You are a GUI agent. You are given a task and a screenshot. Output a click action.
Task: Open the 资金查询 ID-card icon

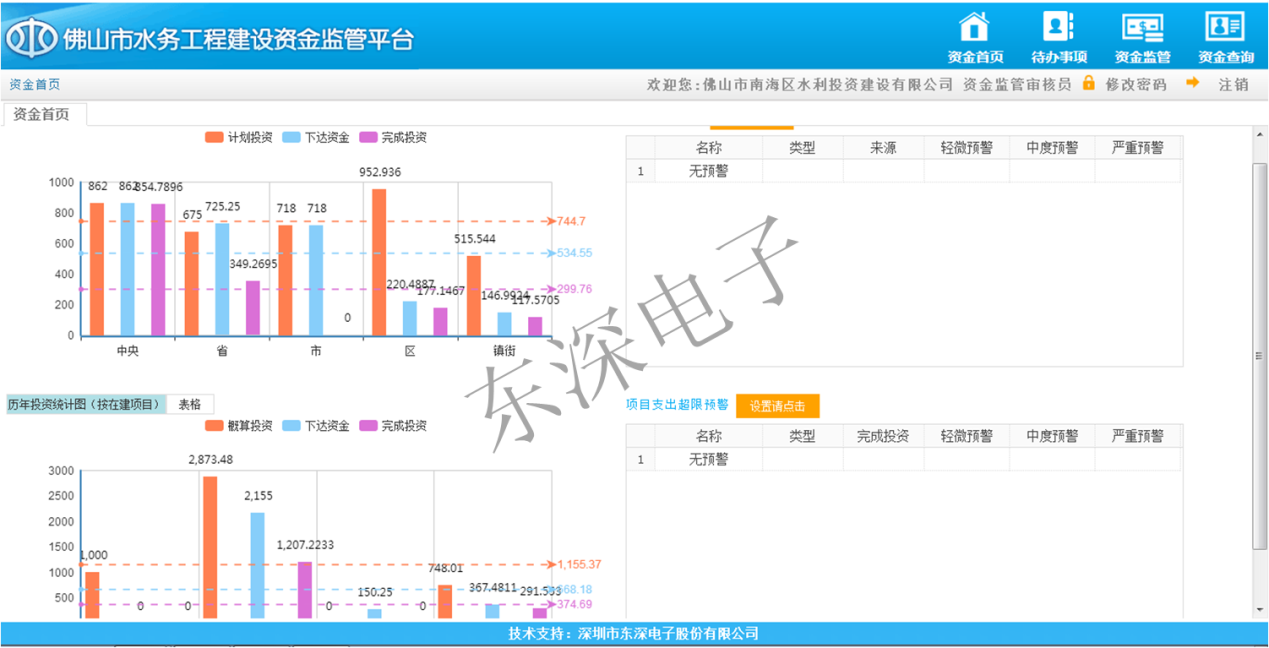point(1225,26)
